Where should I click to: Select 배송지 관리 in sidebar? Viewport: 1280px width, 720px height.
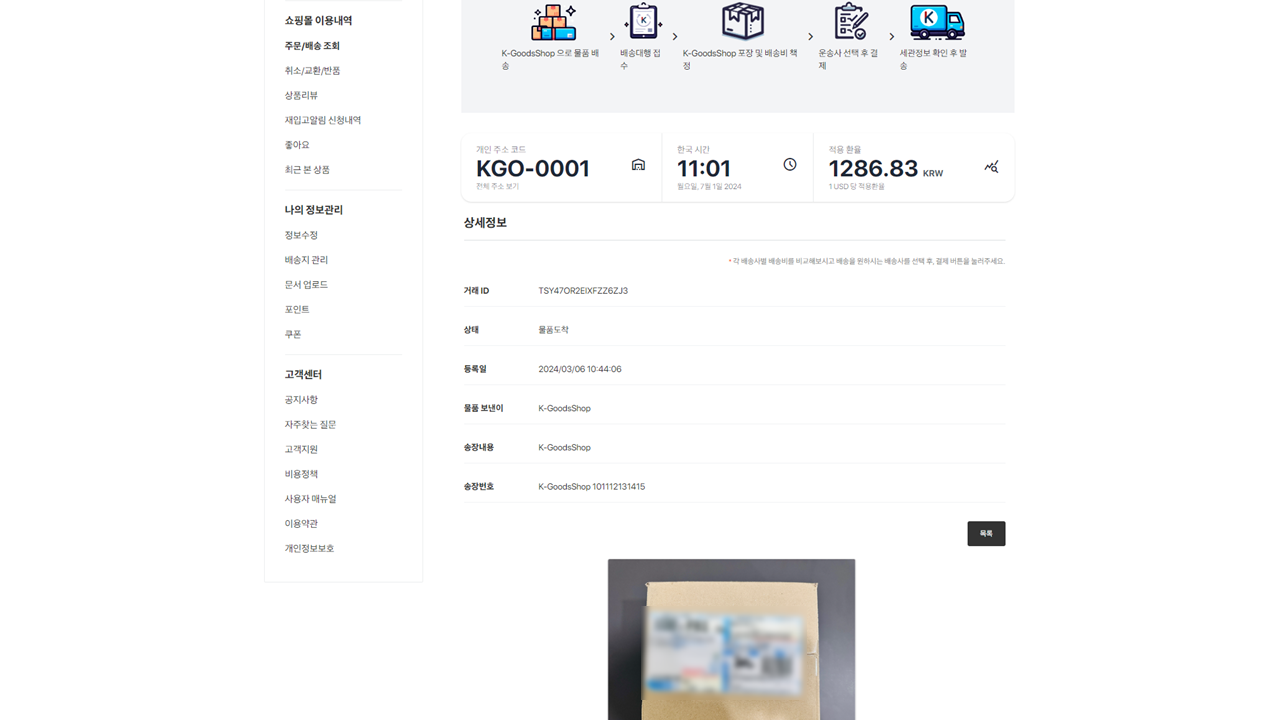(x=306, y=260)
